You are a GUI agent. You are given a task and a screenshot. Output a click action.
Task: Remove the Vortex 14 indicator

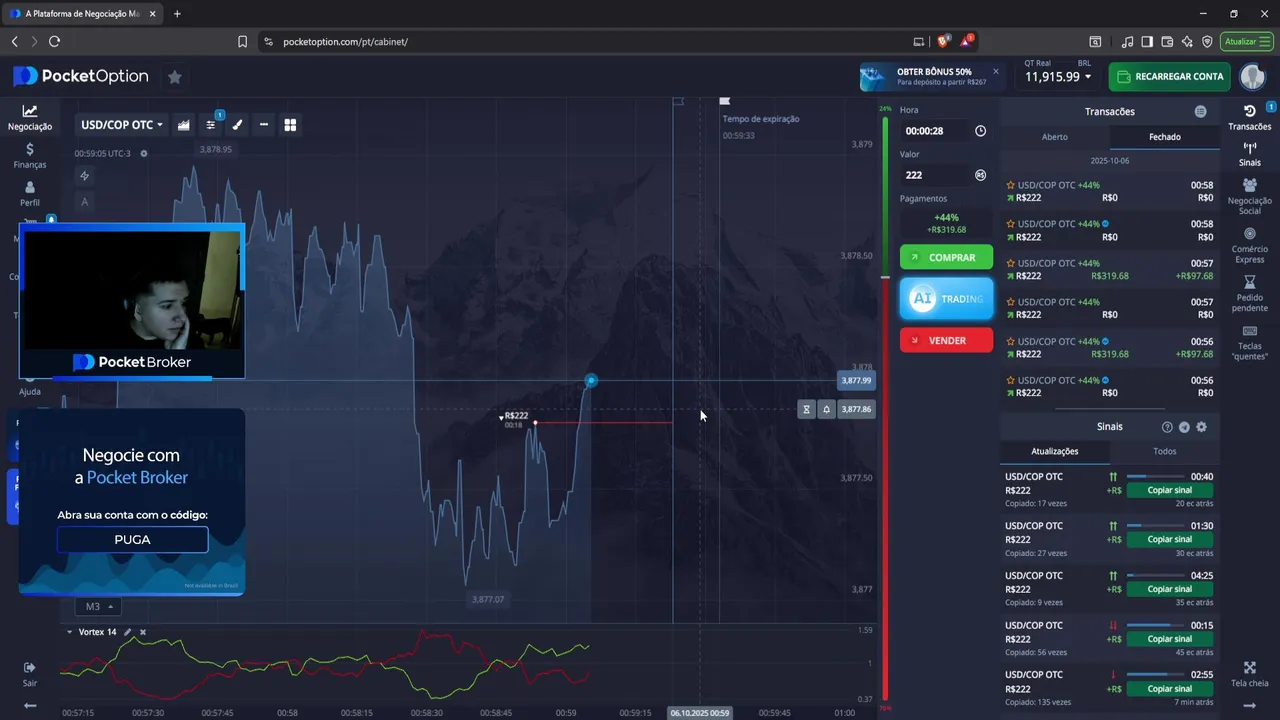[x=142, y=632]
